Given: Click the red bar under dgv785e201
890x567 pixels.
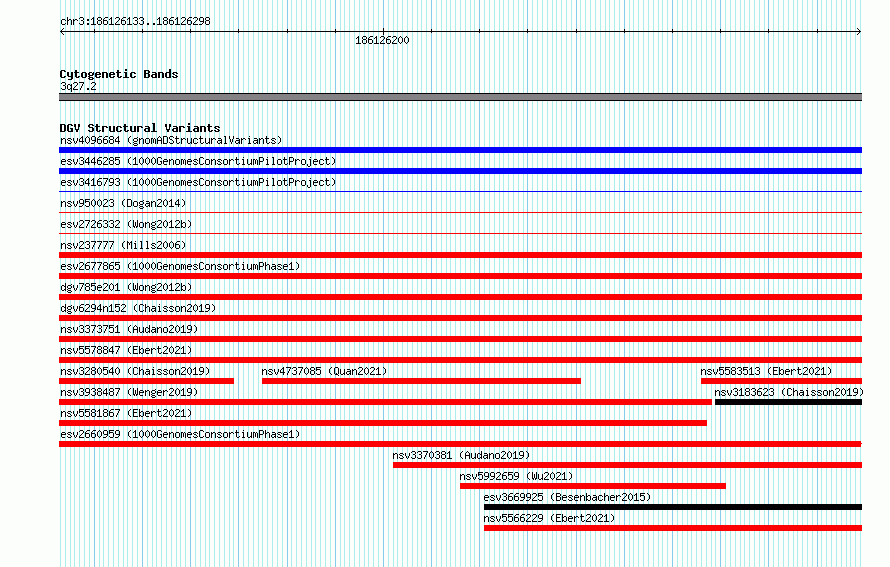Looking at the screenshot, I should pyautogui.click(x=460, y=297).
